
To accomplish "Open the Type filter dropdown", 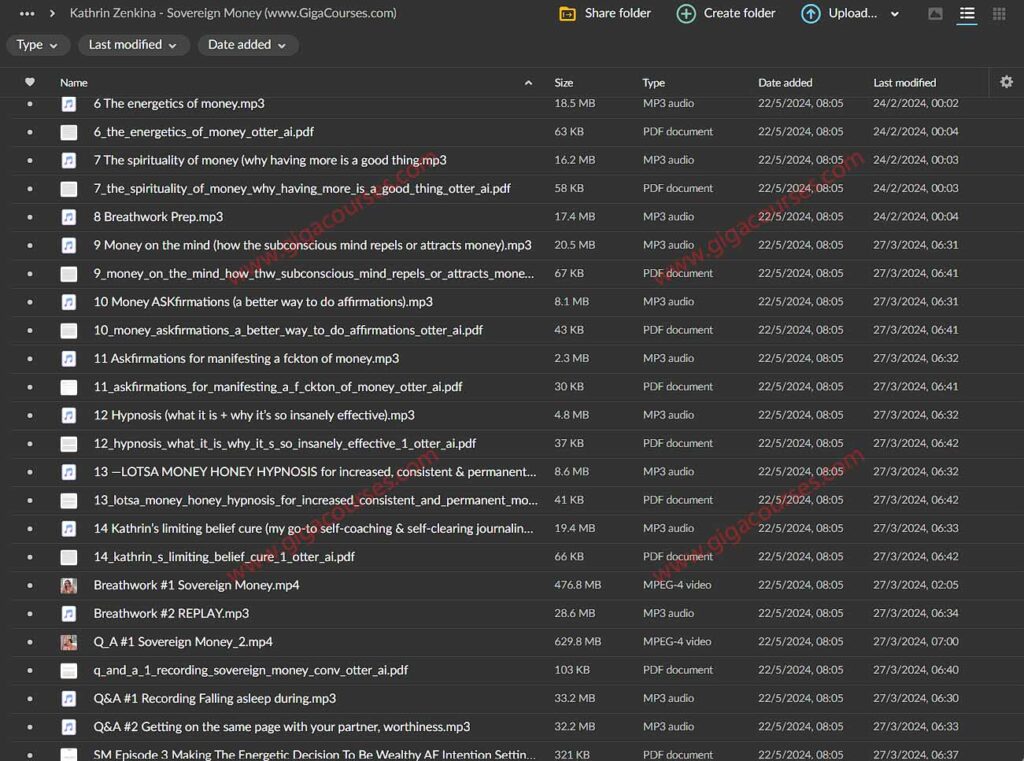I will click(x=38, y=45).
